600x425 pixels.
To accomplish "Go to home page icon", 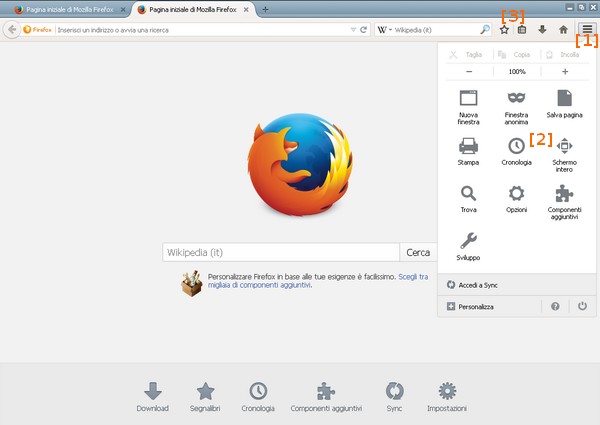I will (x=563, y=29).
